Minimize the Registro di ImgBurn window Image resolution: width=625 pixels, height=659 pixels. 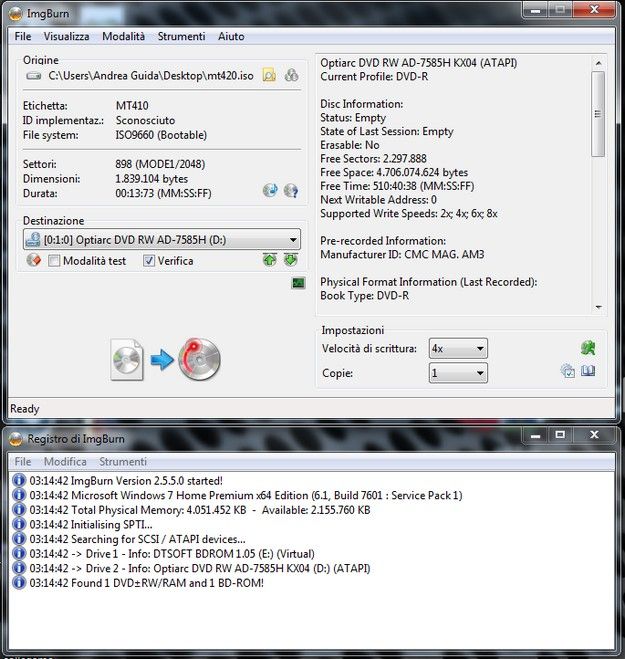click(535, 435)
